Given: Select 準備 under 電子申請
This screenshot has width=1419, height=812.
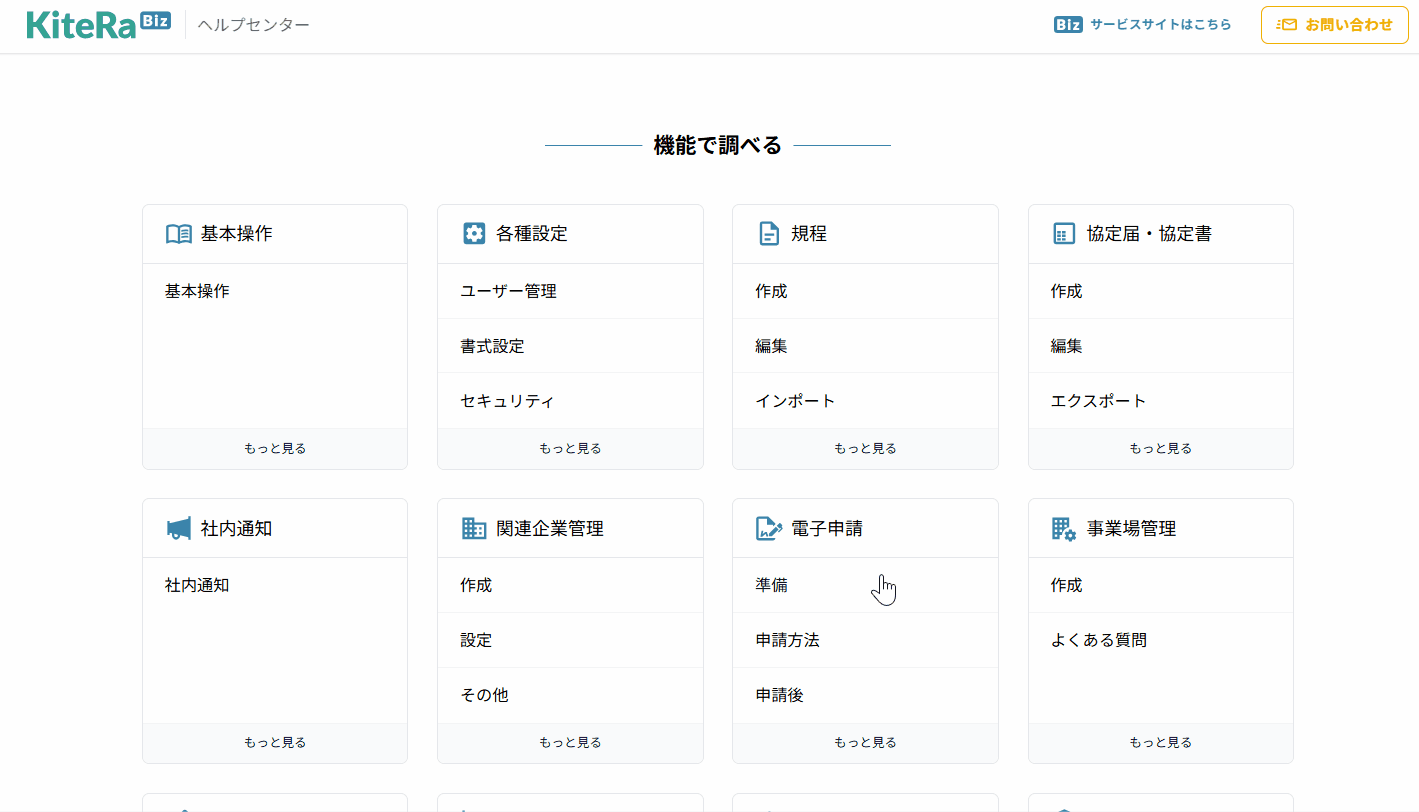Looking at the screenshot, I should [865, 585].
